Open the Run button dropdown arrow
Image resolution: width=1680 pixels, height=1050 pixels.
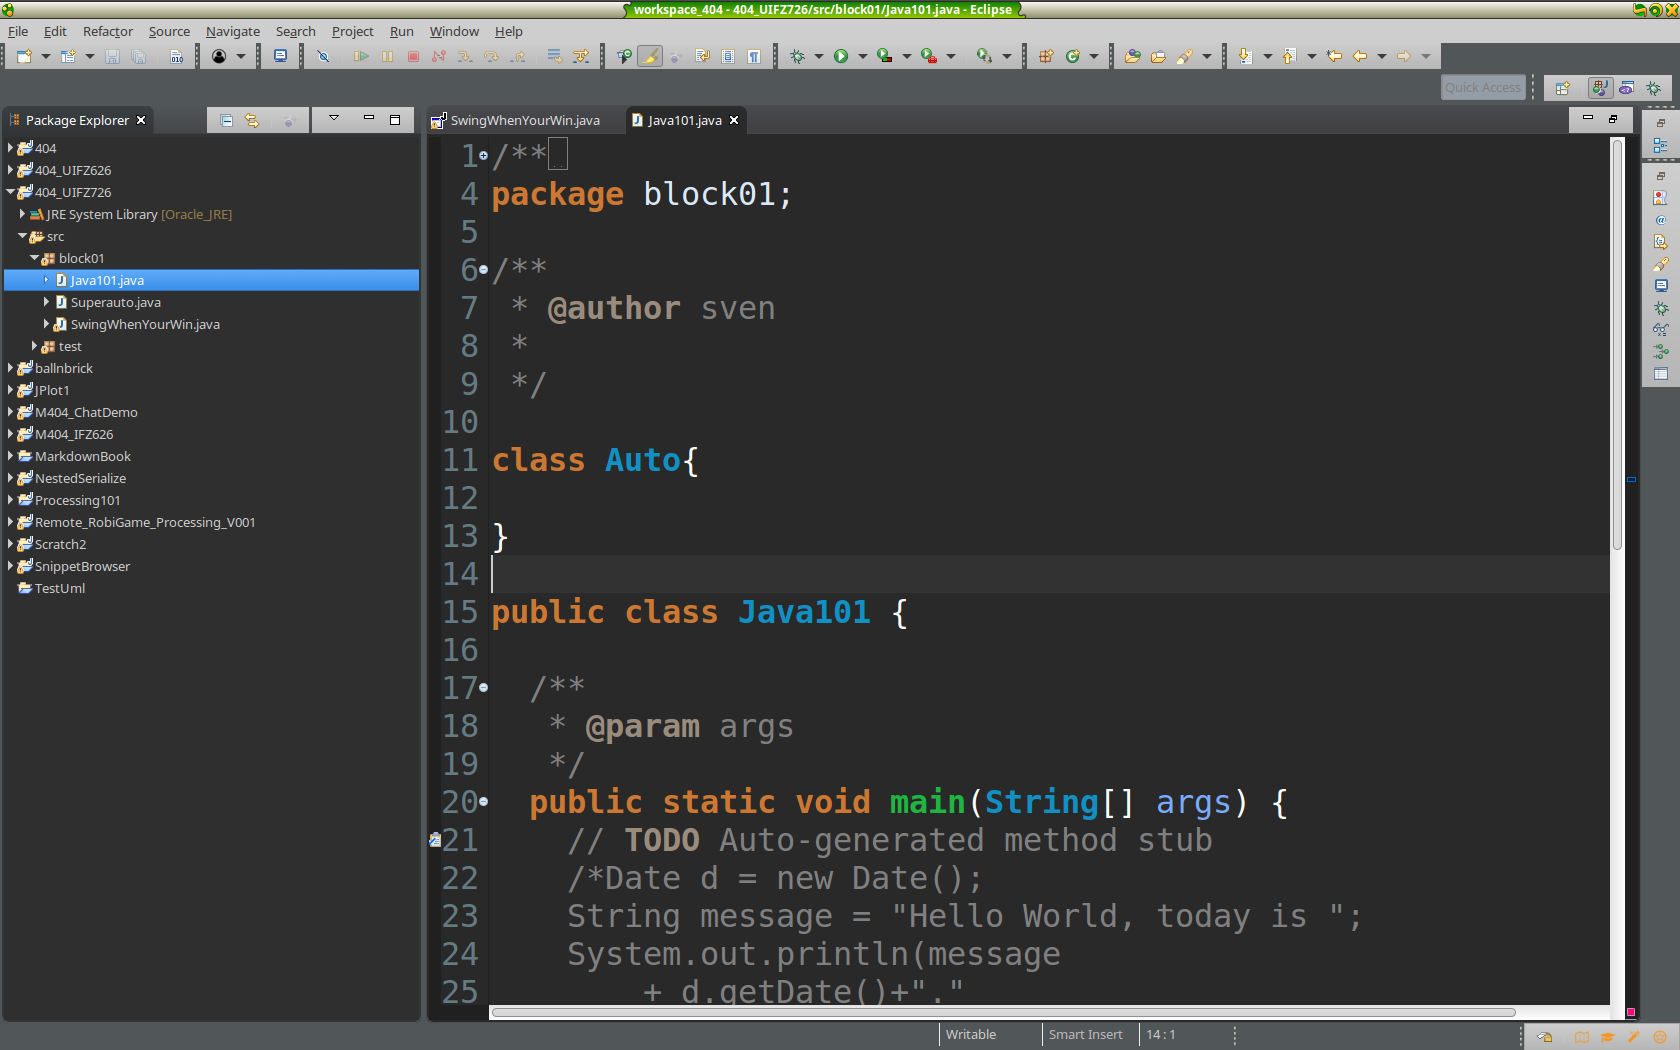pos(862,57)
